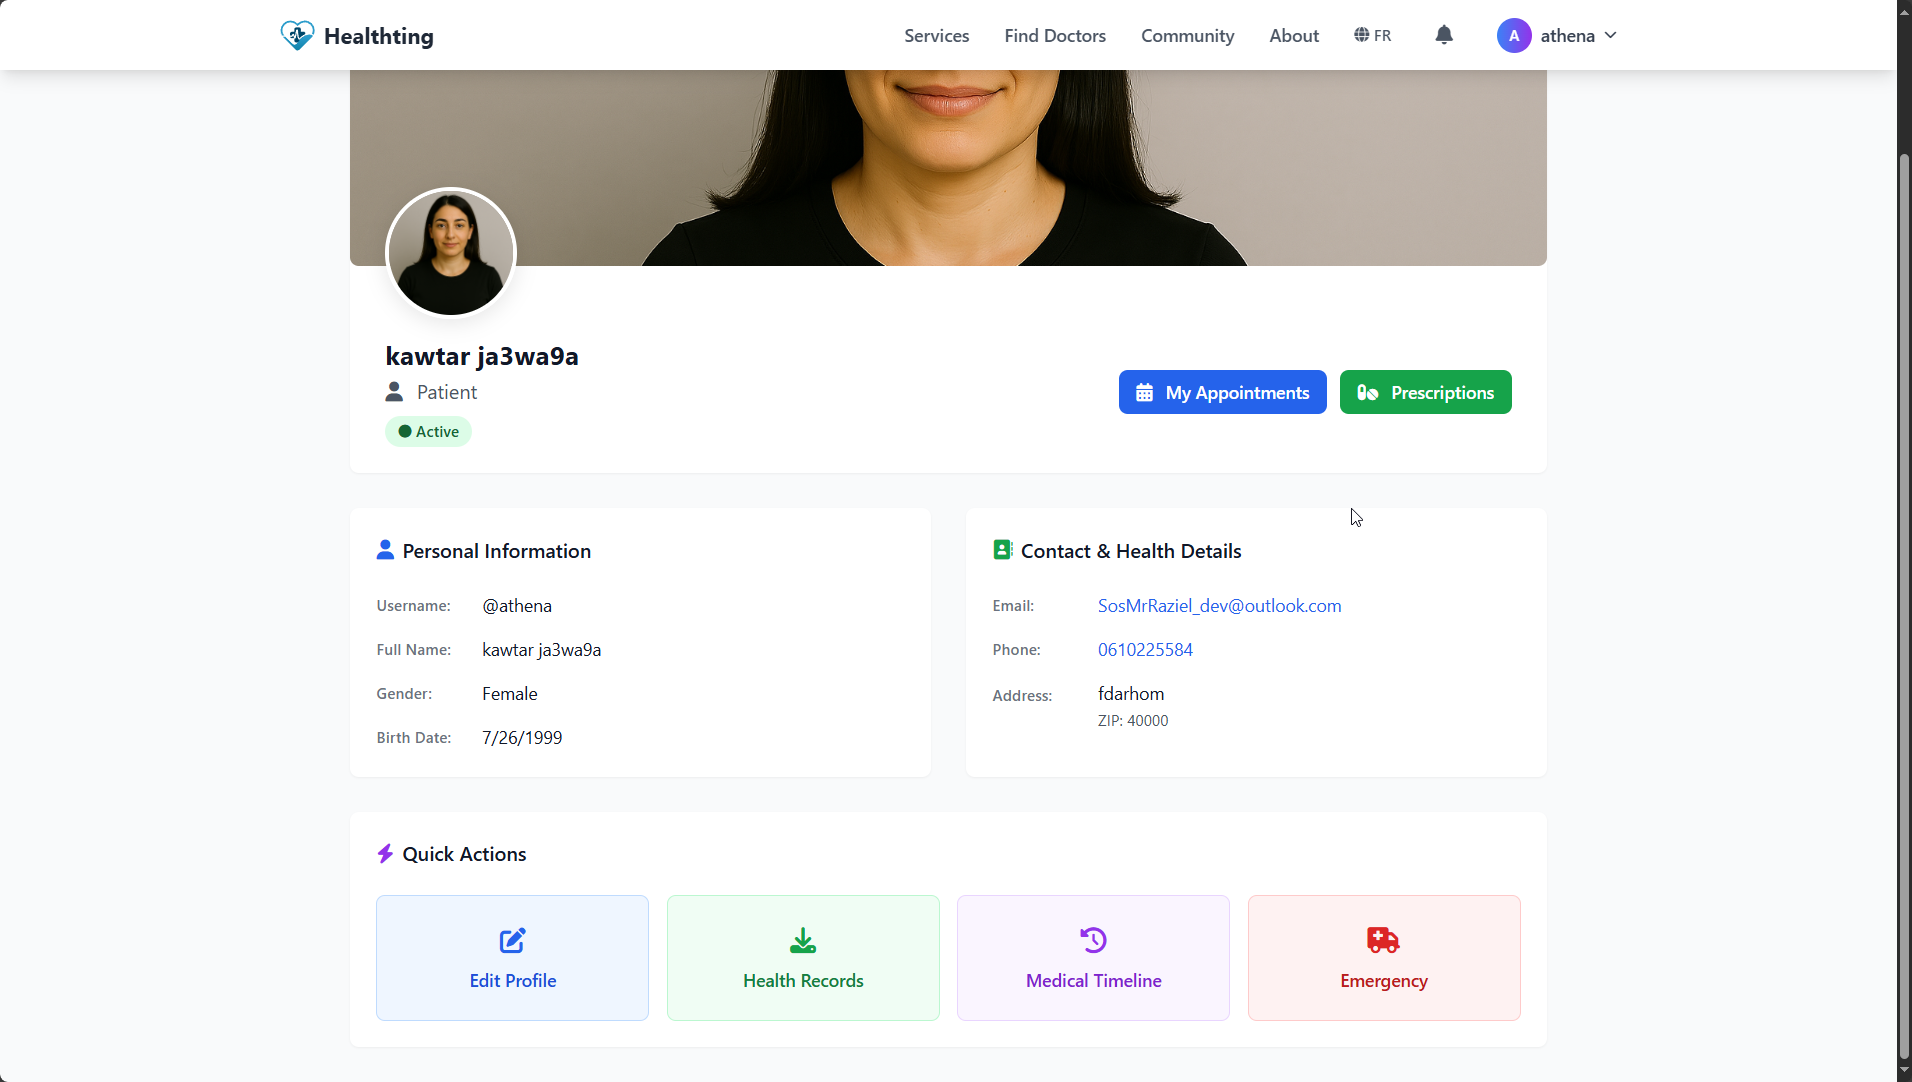Open the Services menu item
Image resolution: width=1912 pixels, height=1082 pixels.
[936, 36]
